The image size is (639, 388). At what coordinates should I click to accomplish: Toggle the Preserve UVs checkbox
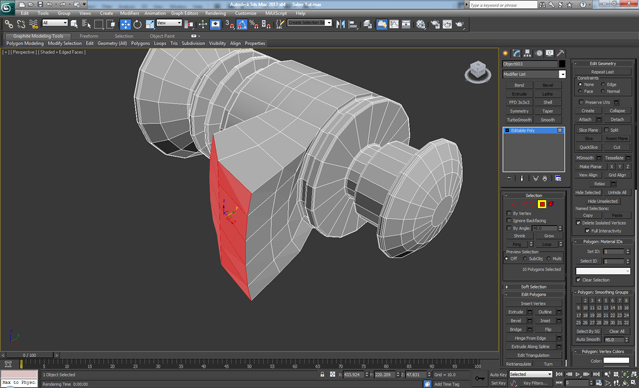coord(582,102)
